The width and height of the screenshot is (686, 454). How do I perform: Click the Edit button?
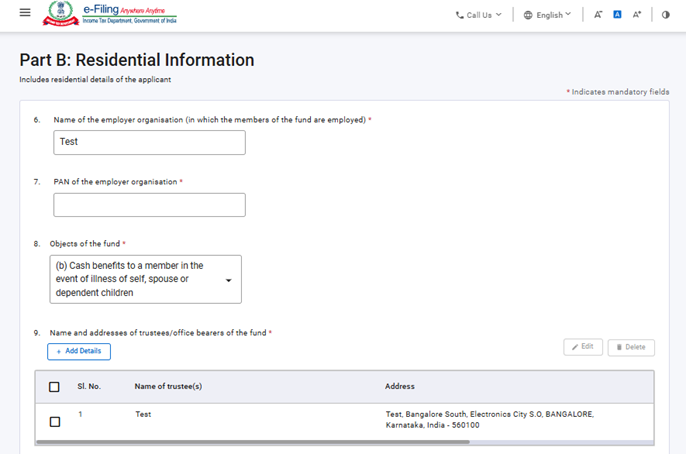582,347
